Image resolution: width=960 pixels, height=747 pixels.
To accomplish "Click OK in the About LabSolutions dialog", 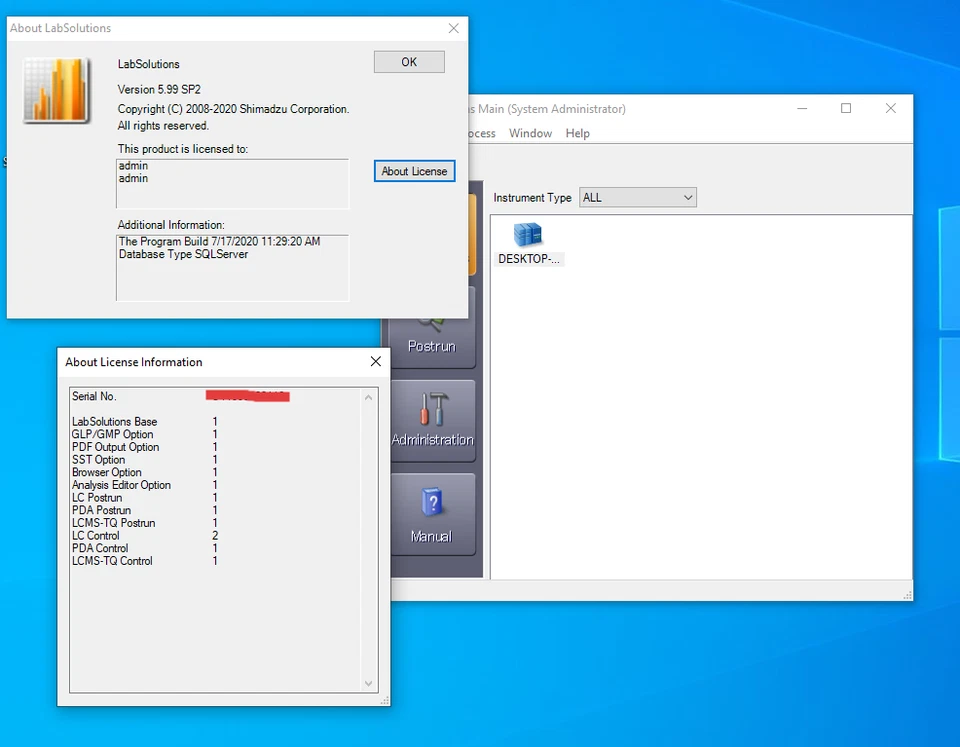I will (x=408, y=61).
